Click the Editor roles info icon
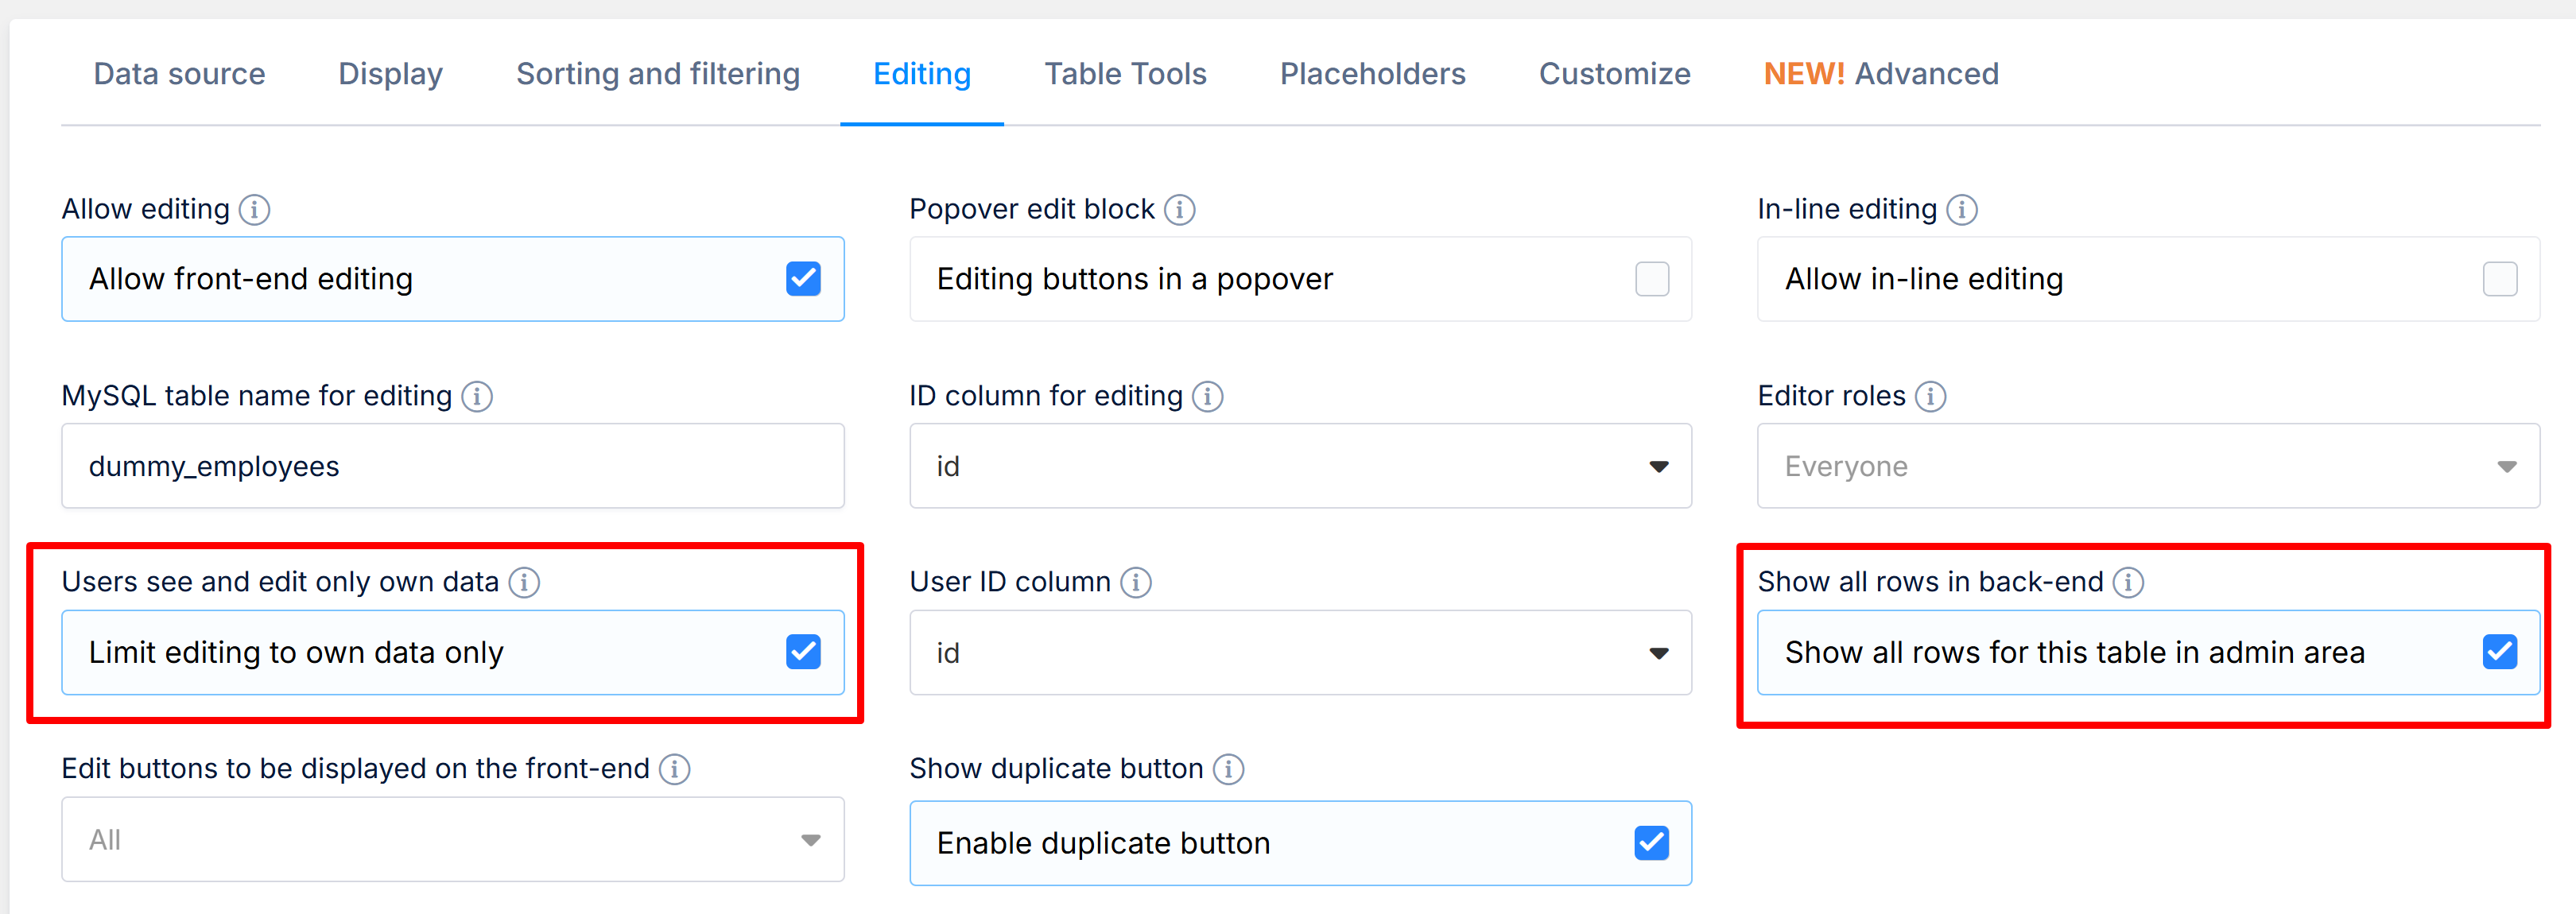The width and height of the screenshot is (2576, 914). coord(1930,397)
